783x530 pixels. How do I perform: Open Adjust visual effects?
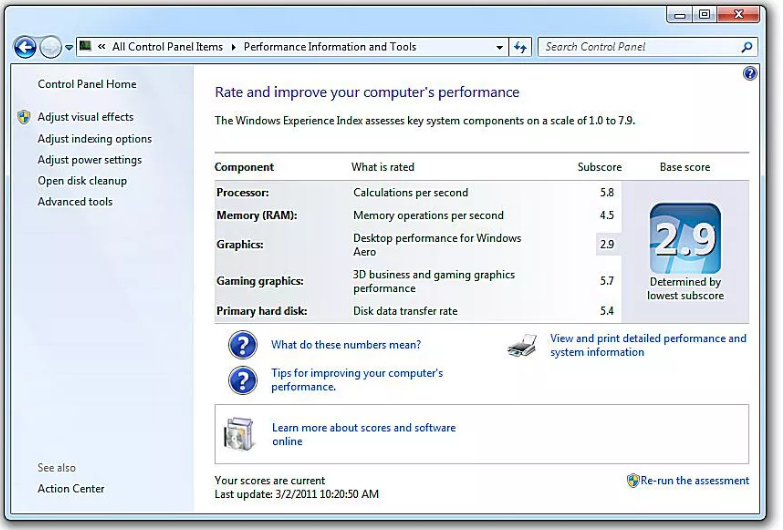pos(85,117)
